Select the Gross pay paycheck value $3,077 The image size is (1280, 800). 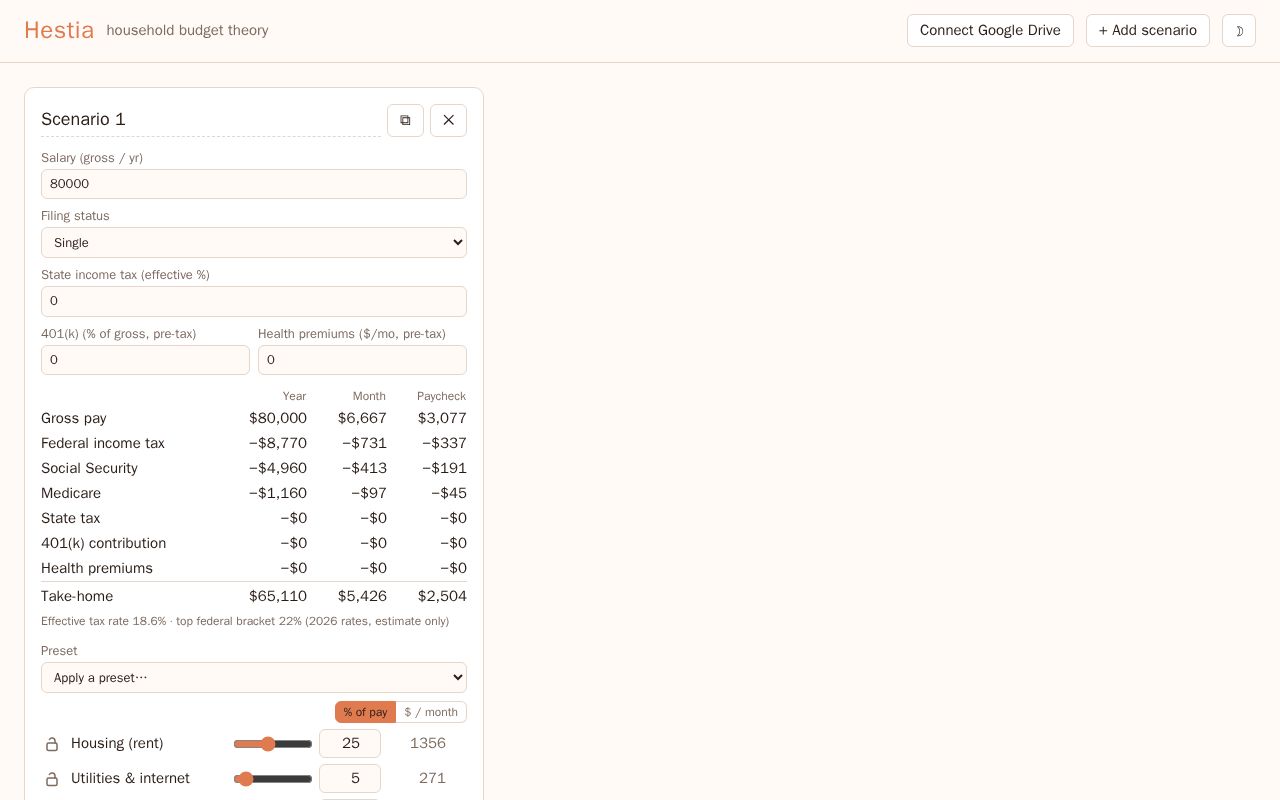(442, 418)
